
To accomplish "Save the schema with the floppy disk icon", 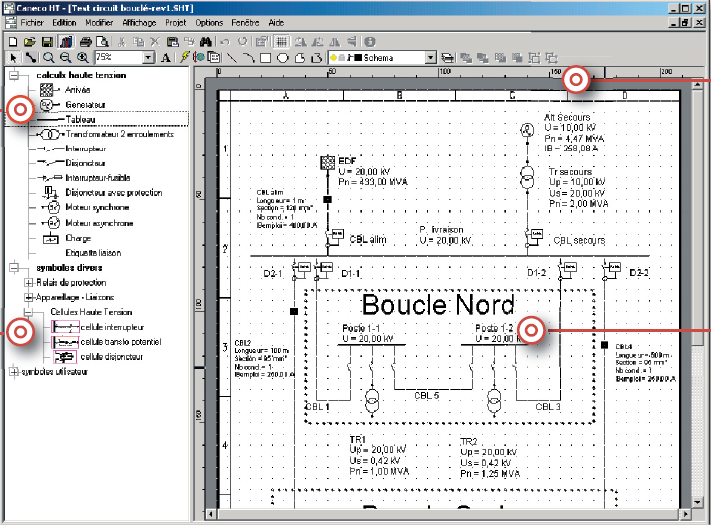I will pyautogui.click(x=47, y=42).
